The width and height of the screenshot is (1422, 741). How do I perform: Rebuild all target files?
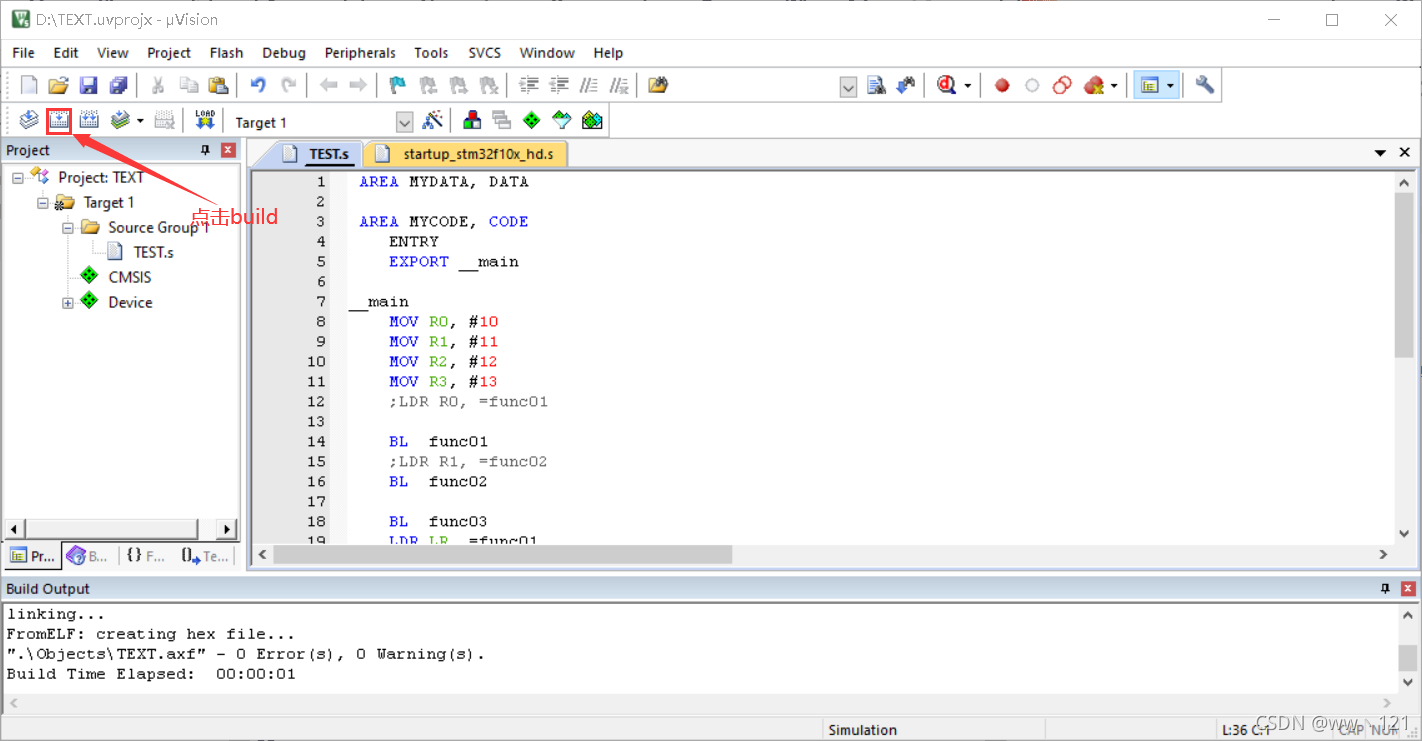tap(89, 121)
